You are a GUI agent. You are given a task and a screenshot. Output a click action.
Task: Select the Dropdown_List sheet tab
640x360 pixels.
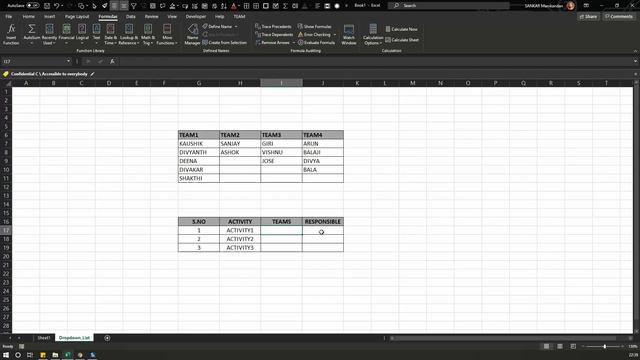74,338
